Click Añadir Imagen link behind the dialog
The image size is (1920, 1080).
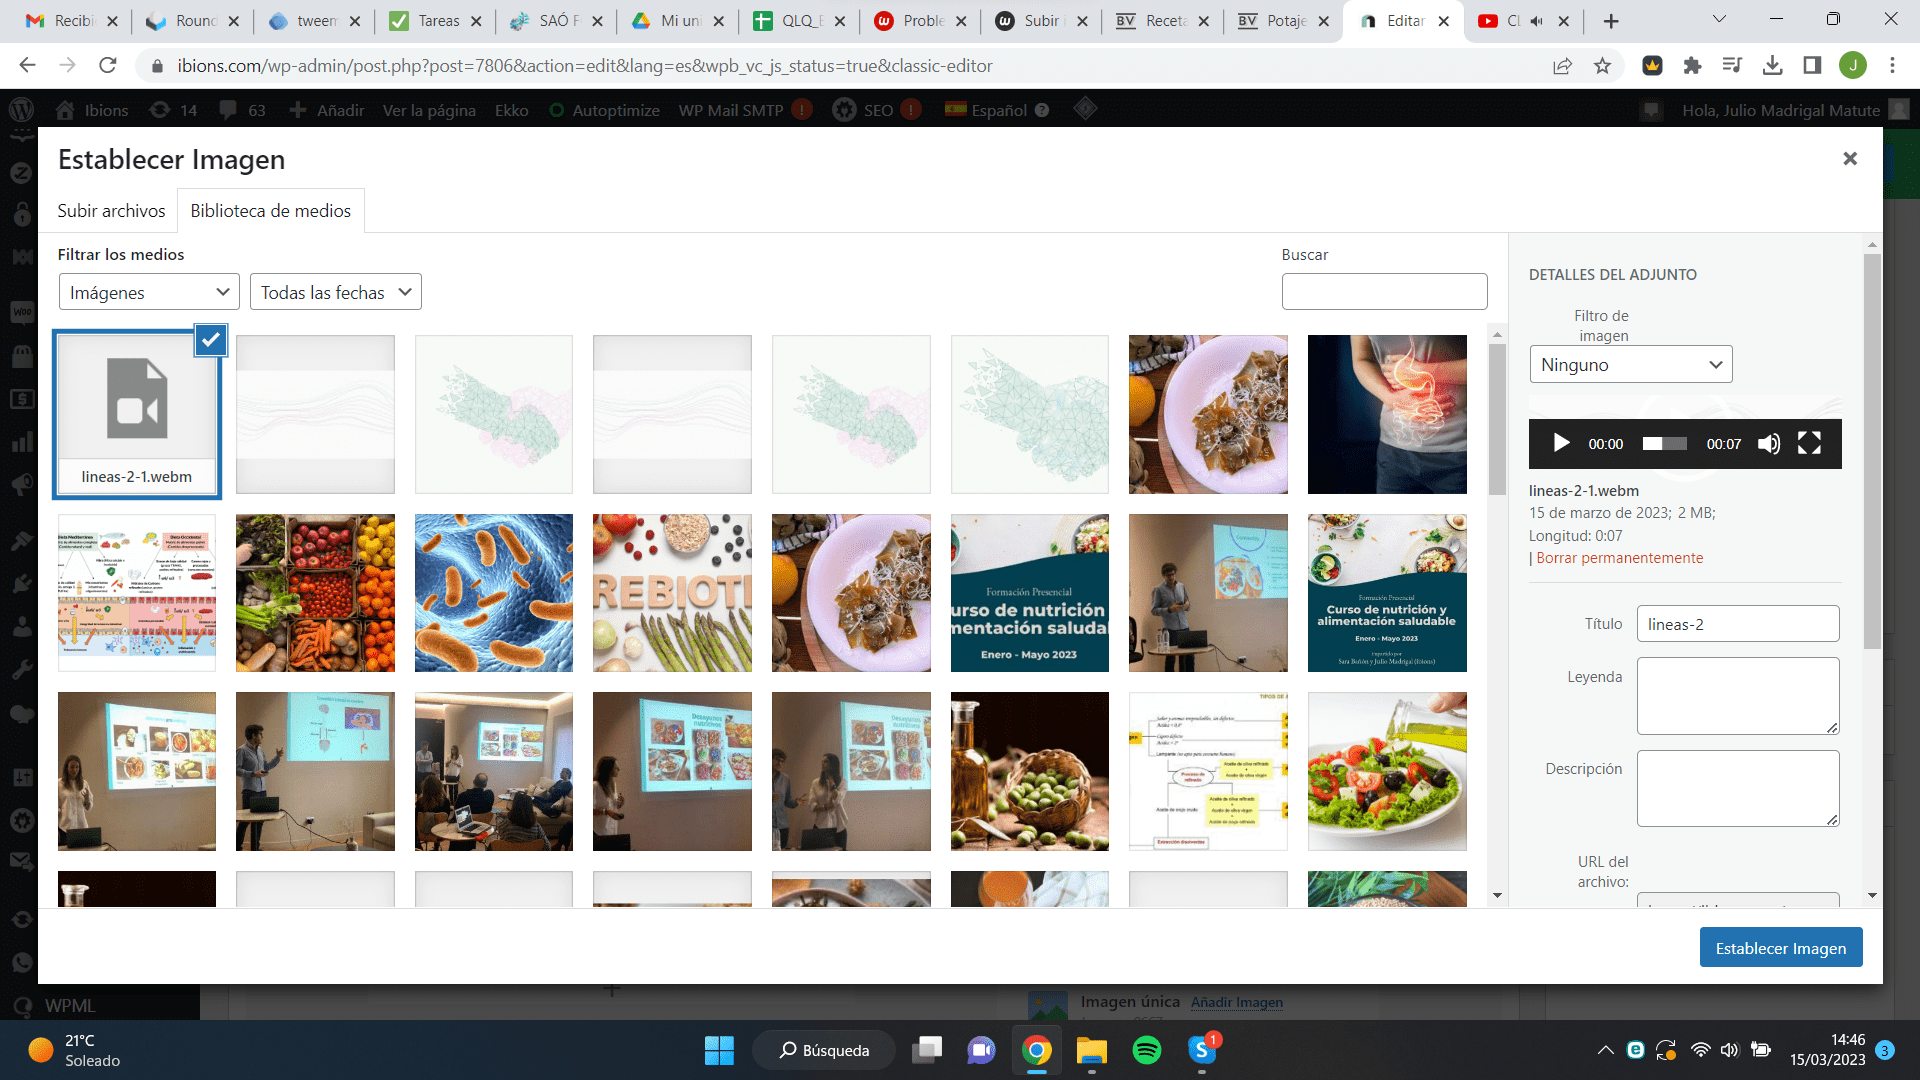[x=1236, y=1002]
